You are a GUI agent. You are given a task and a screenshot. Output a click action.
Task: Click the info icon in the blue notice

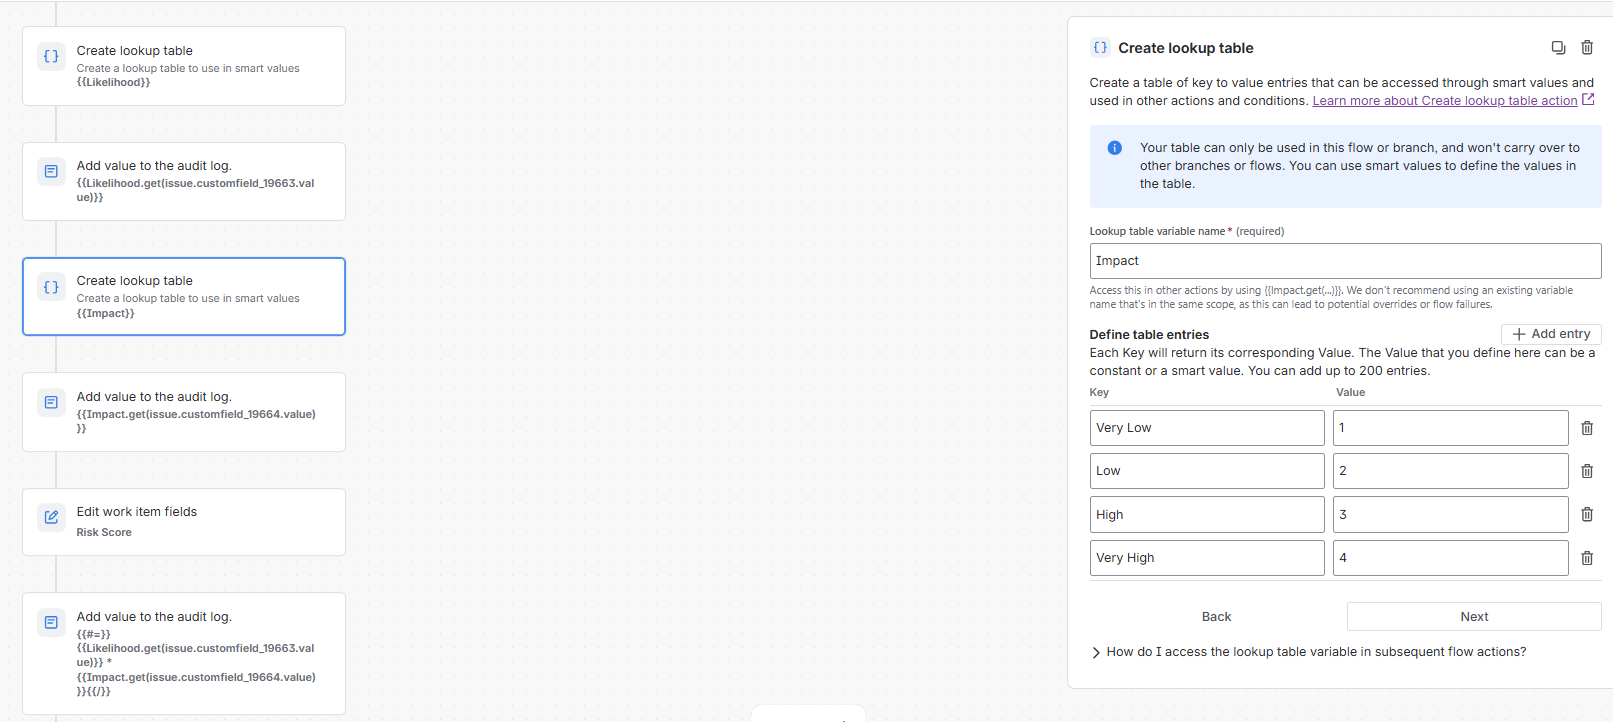click(x=1114, y=148)
